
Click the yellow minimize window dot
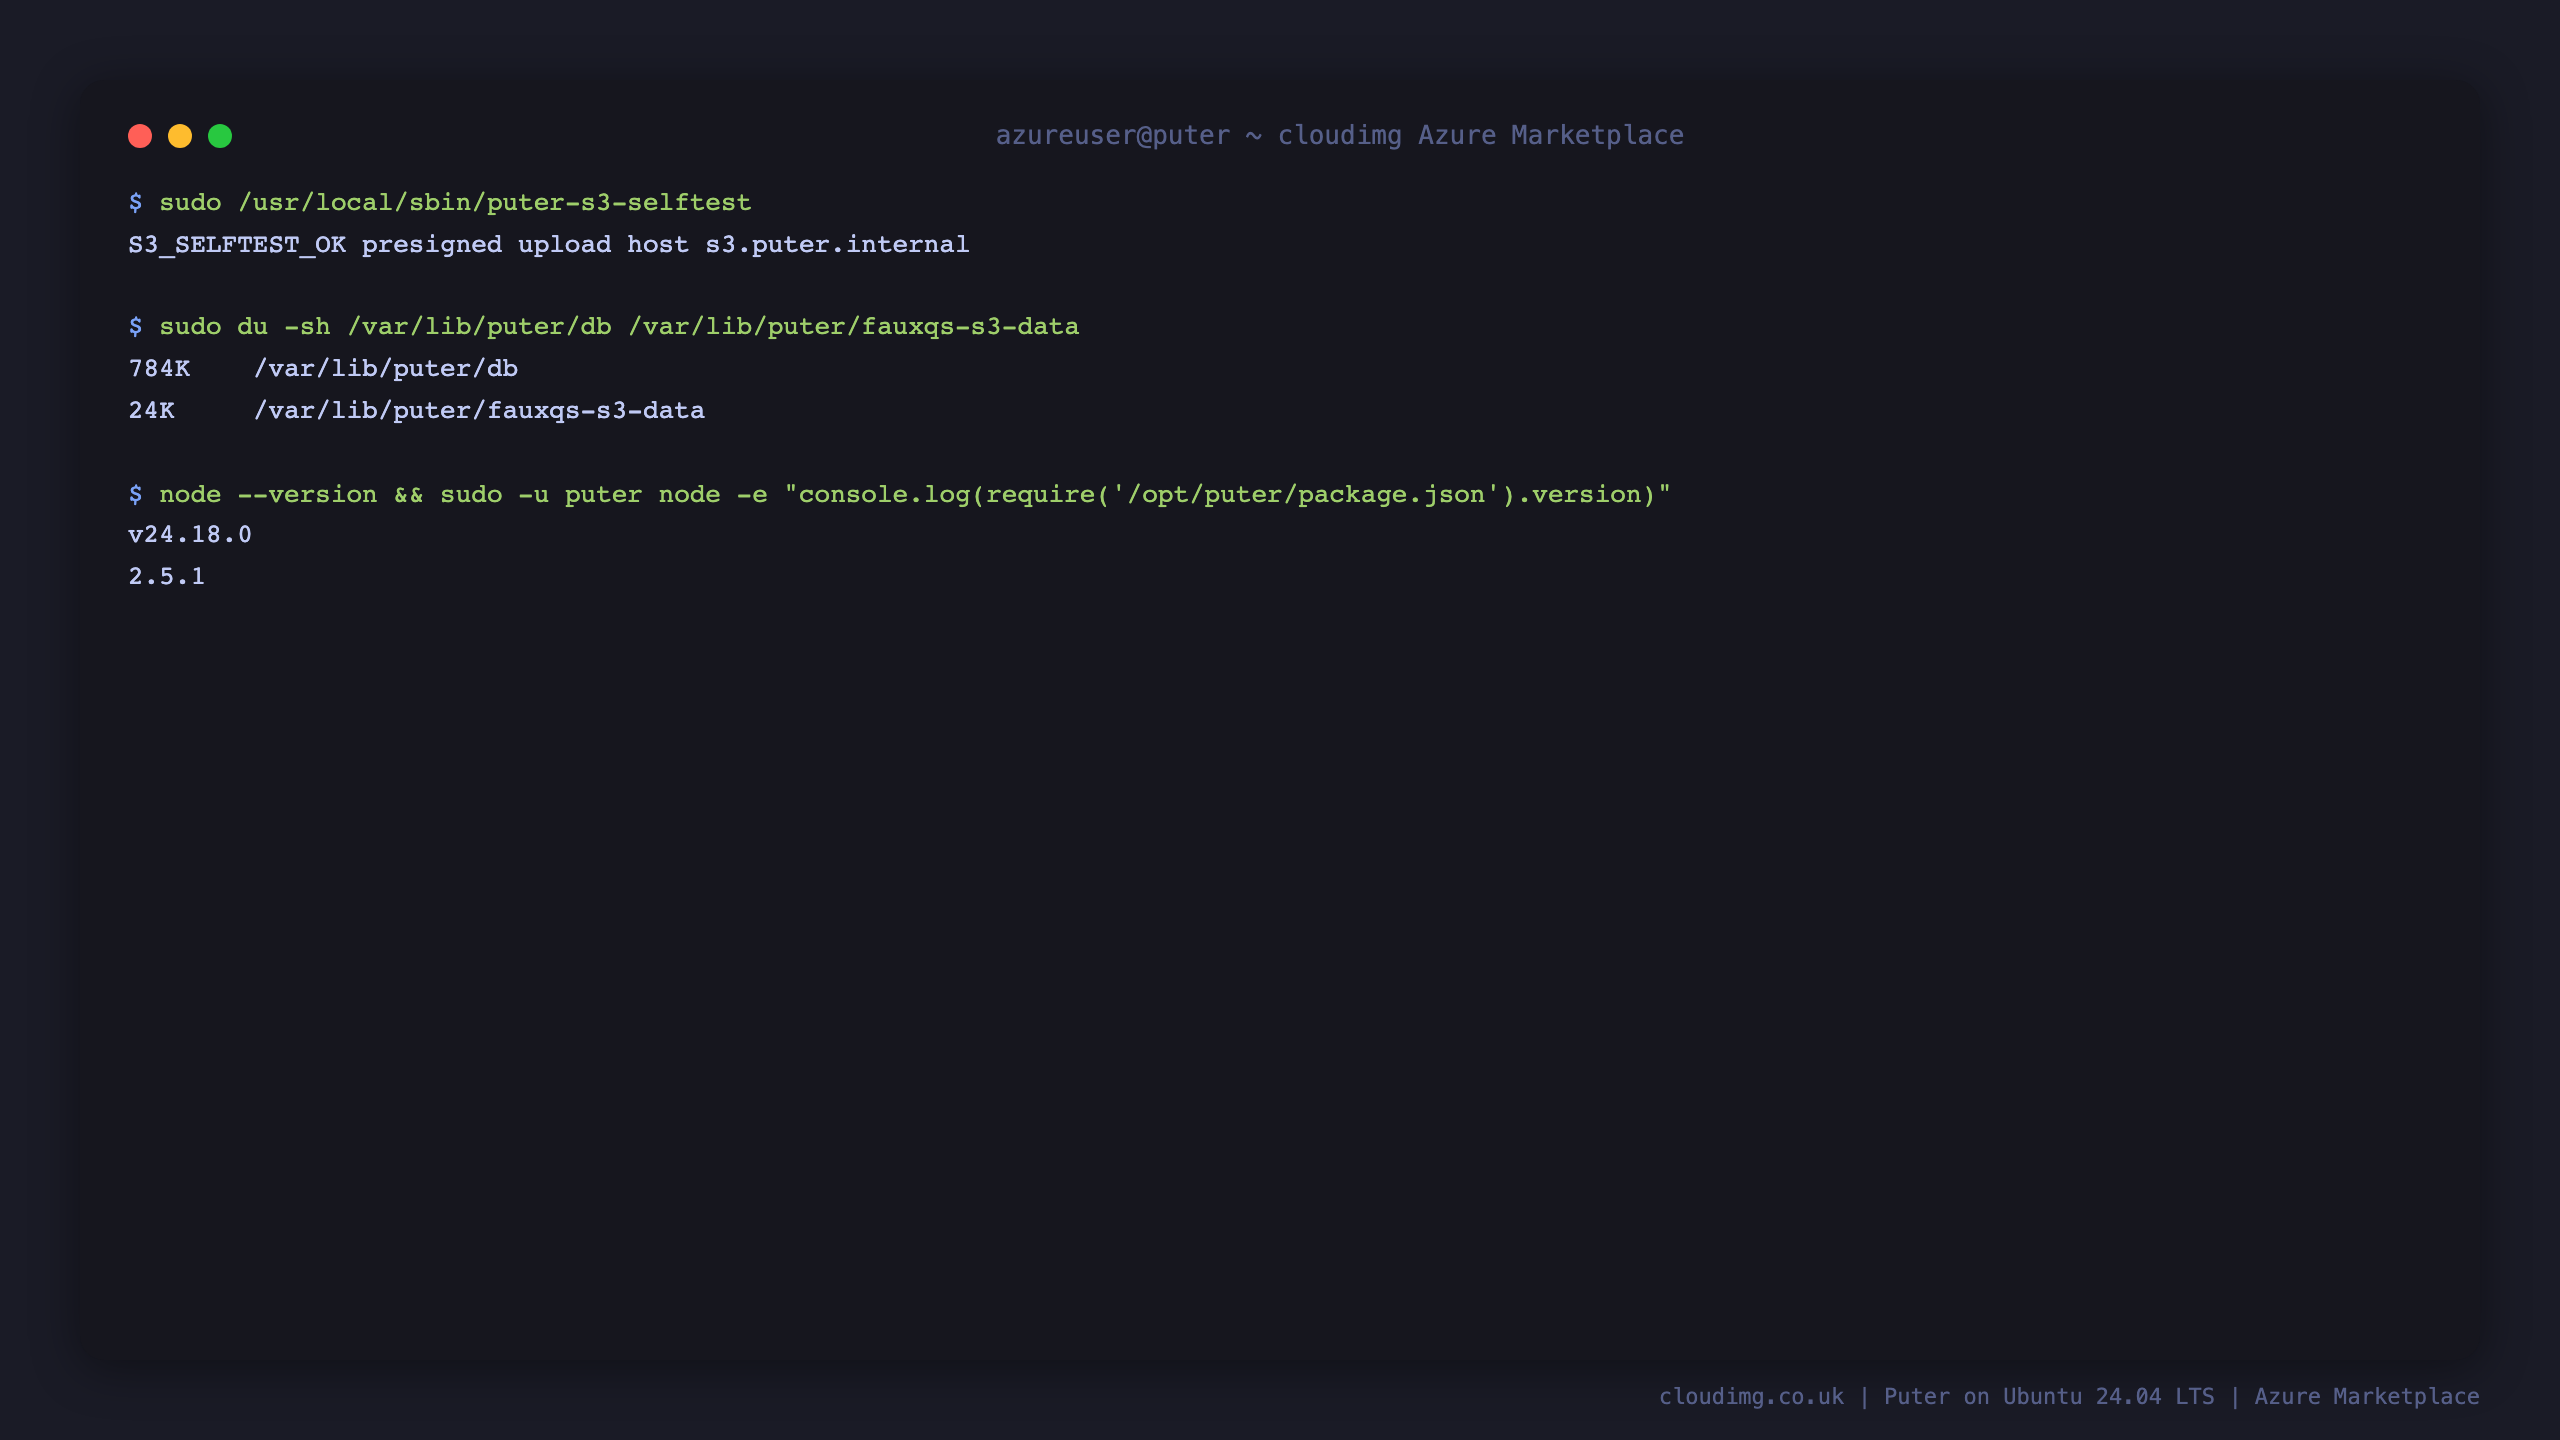point(180,136)
